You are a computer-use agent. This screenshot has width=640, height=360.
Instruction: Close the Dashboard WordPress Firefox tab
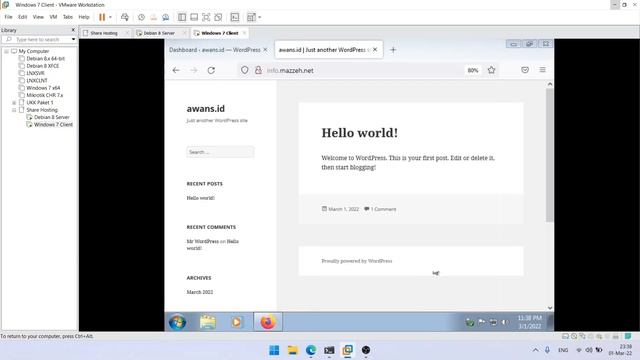tap(265, 50)
